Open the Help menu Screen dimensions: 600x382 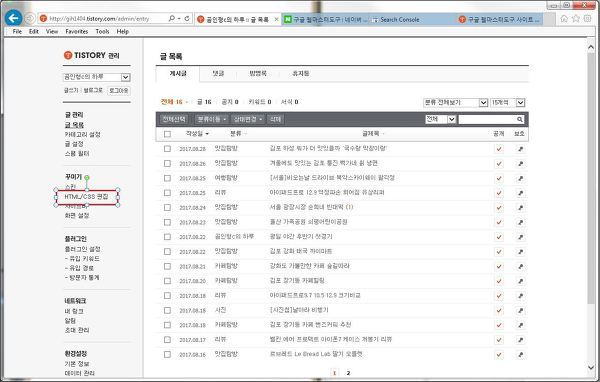pyautogui.click(x=122, y=31)
